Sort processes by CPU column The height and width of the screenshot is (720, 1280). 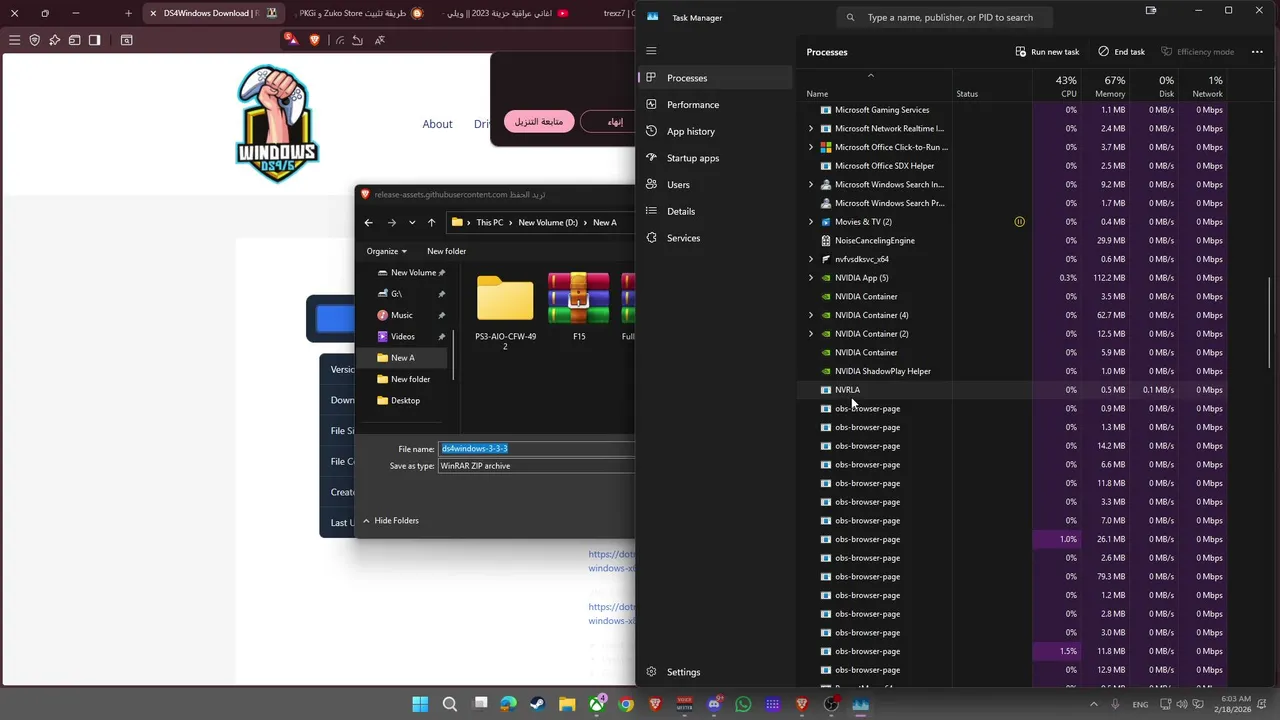(x=1057, y=85)
